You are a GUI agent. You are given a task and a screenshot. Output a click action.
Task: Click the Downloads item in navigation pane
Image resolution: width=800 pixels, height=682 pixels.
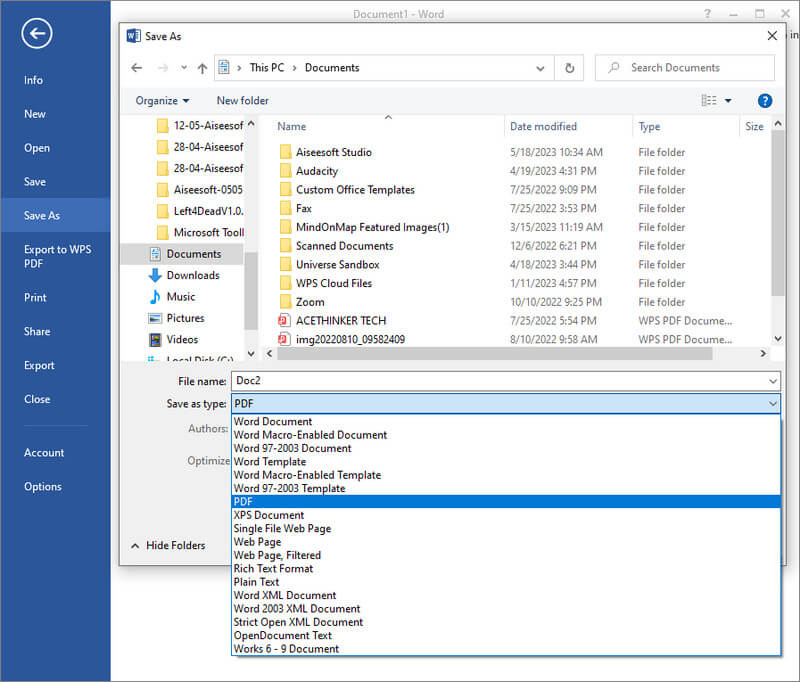[x=192, y=275]
